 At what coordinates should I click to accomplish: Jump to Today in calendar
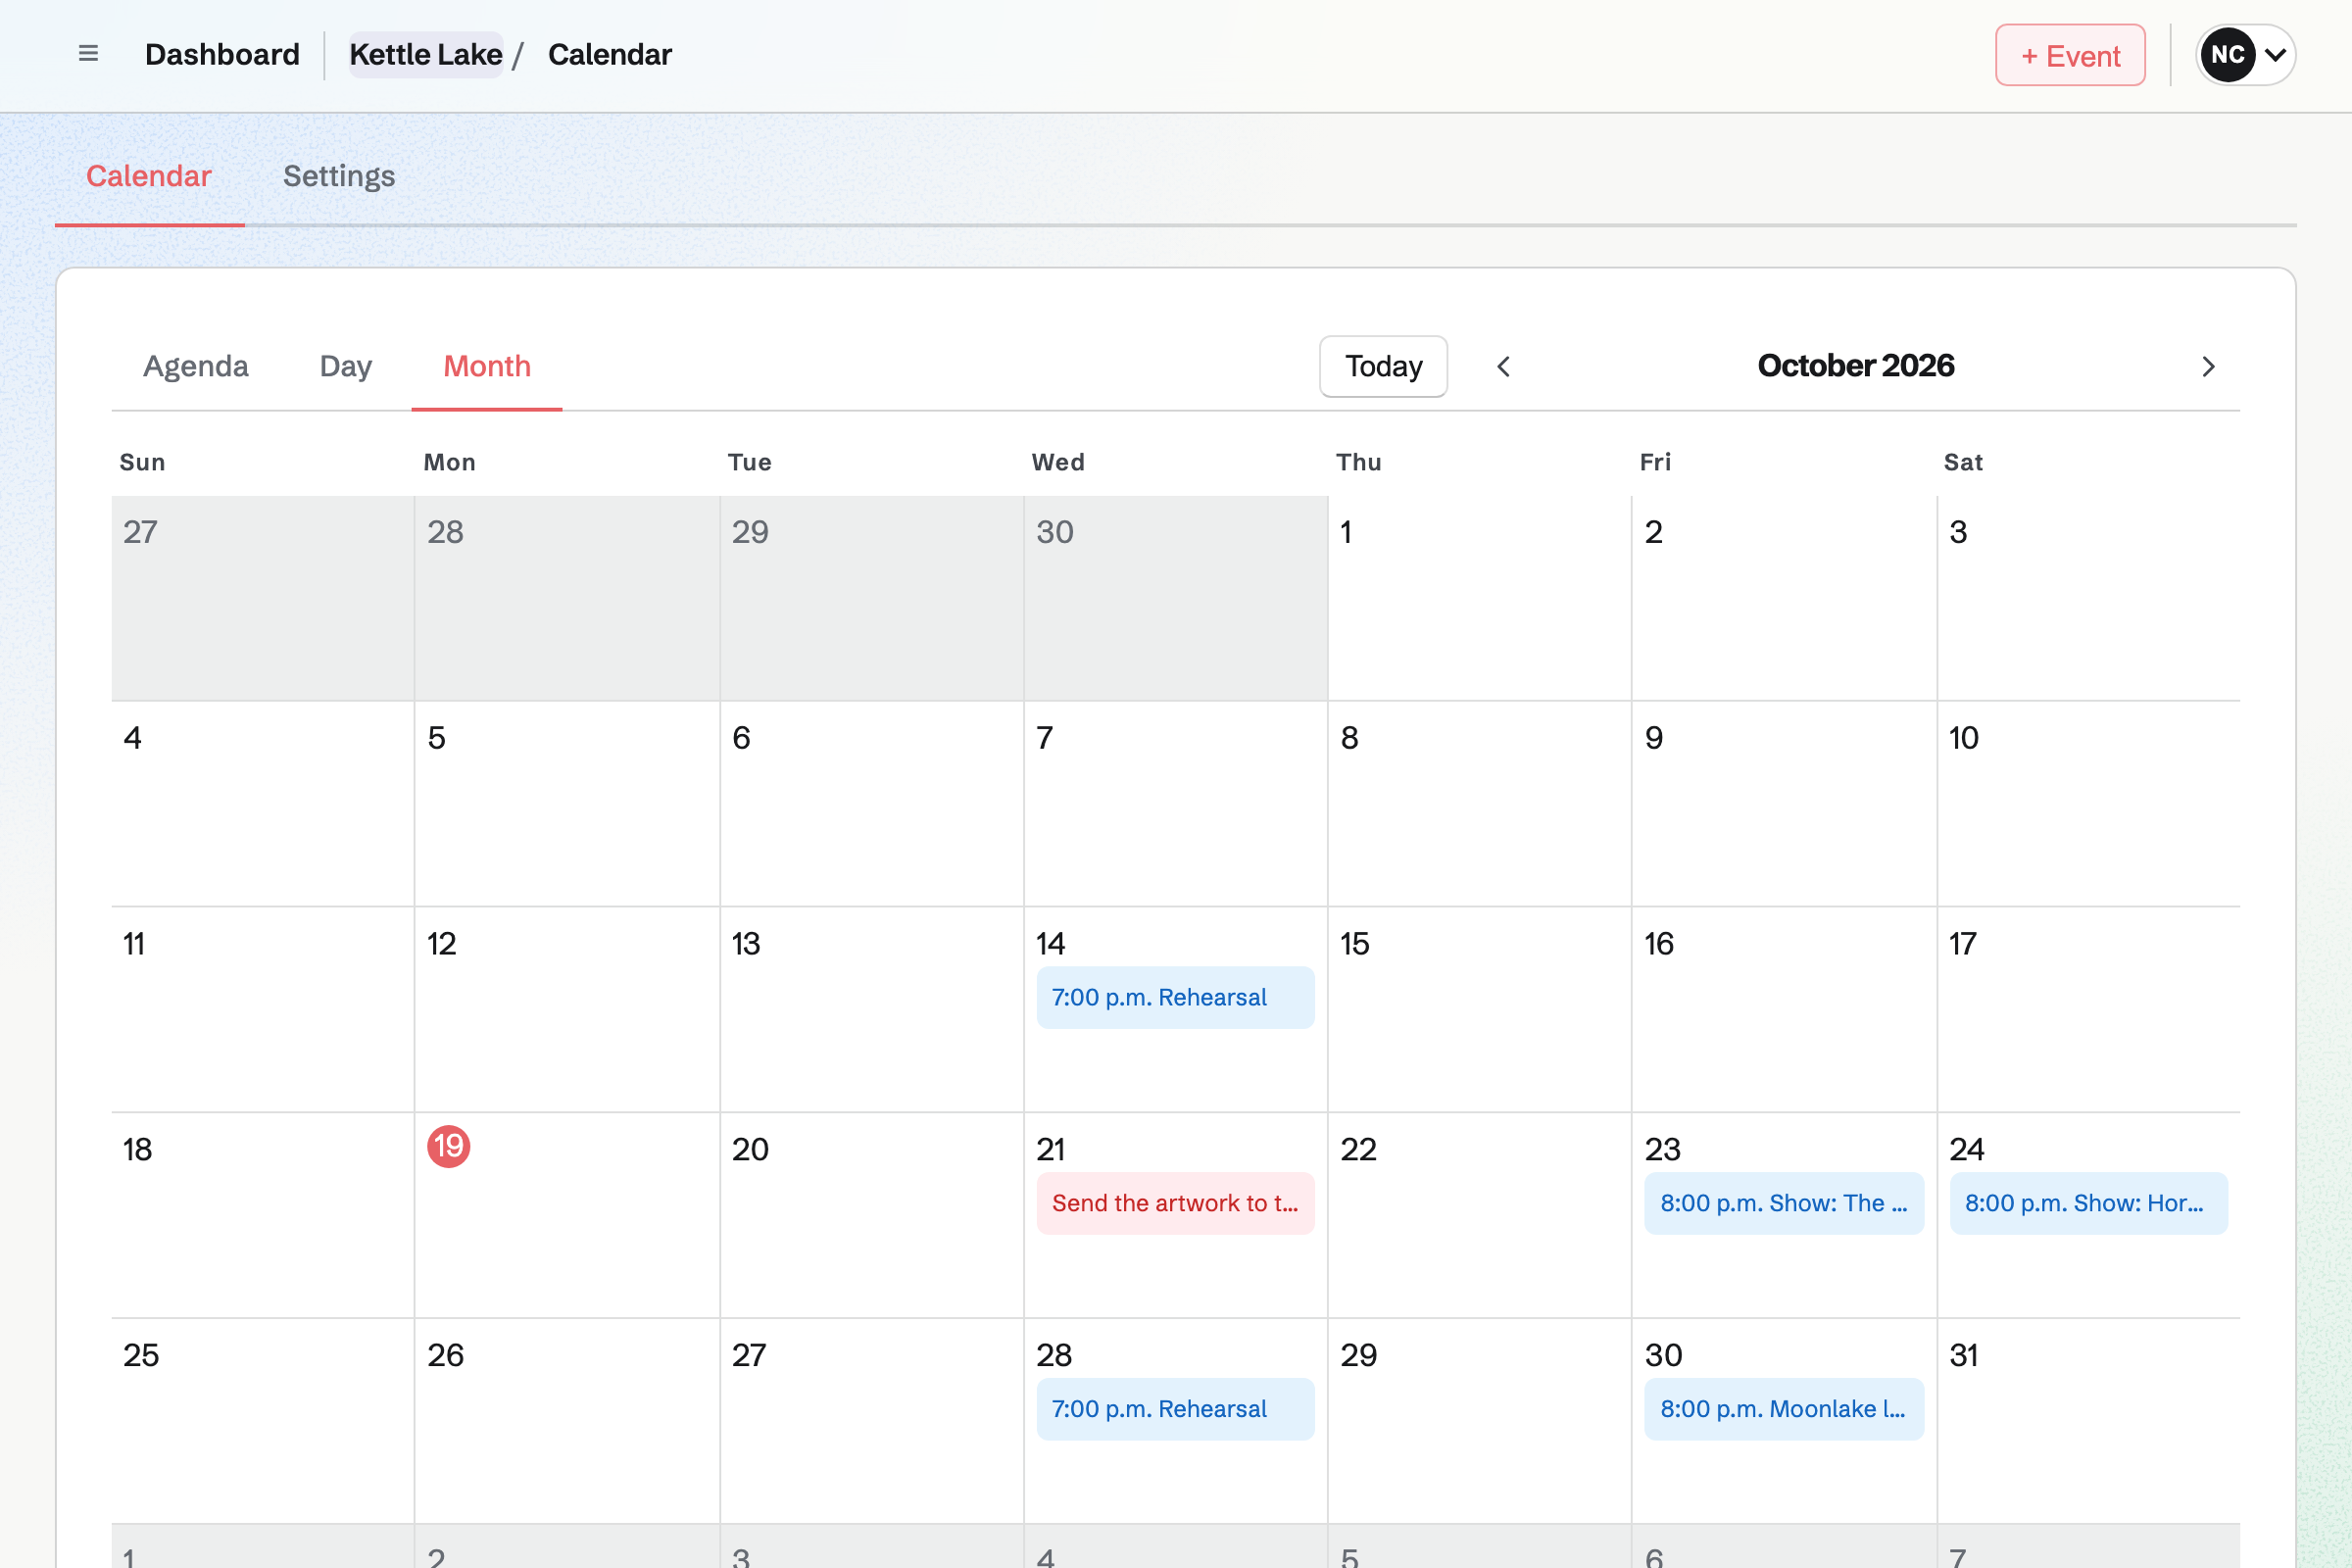coord(1383,367)
